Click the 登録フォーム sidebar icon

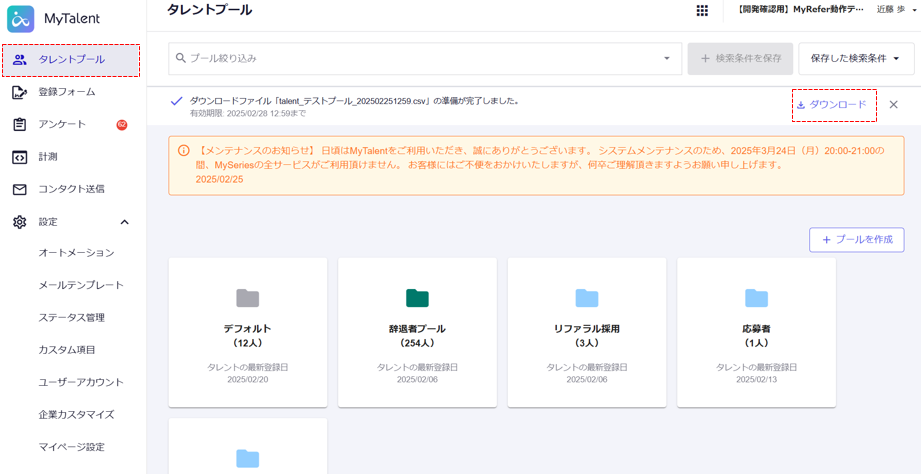(x=19, y=92)
